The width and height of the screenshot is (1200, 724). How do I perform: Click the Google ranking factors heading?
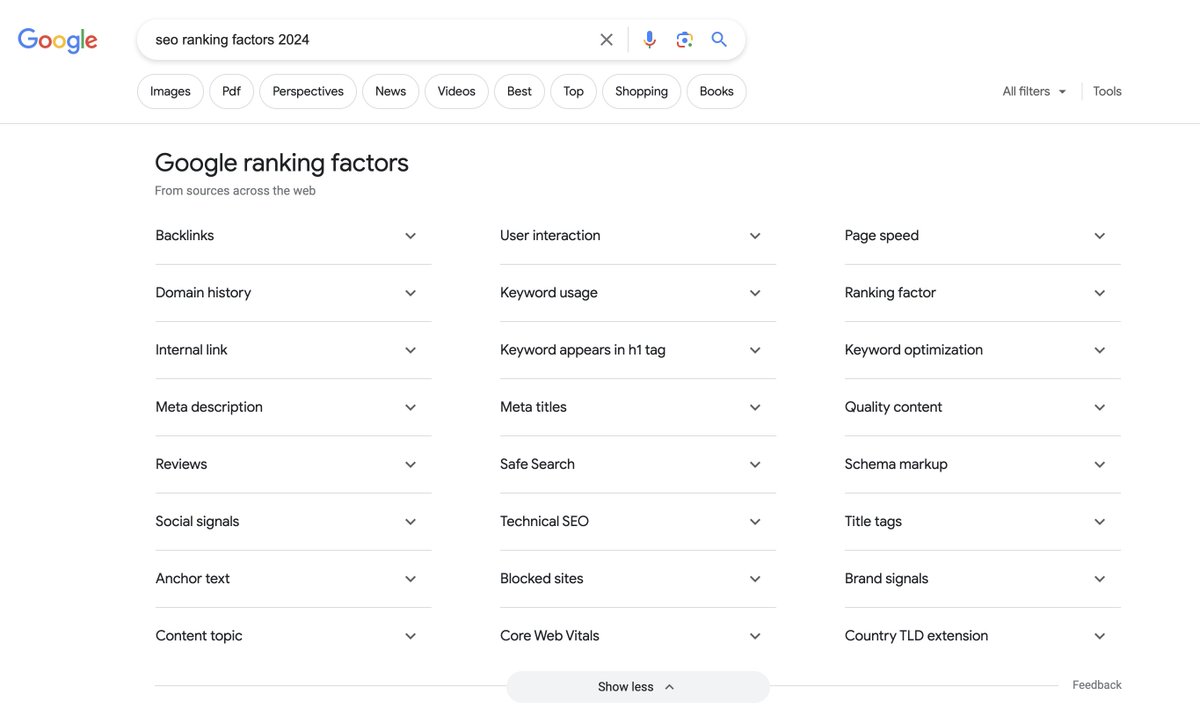[x=282, y=163]
